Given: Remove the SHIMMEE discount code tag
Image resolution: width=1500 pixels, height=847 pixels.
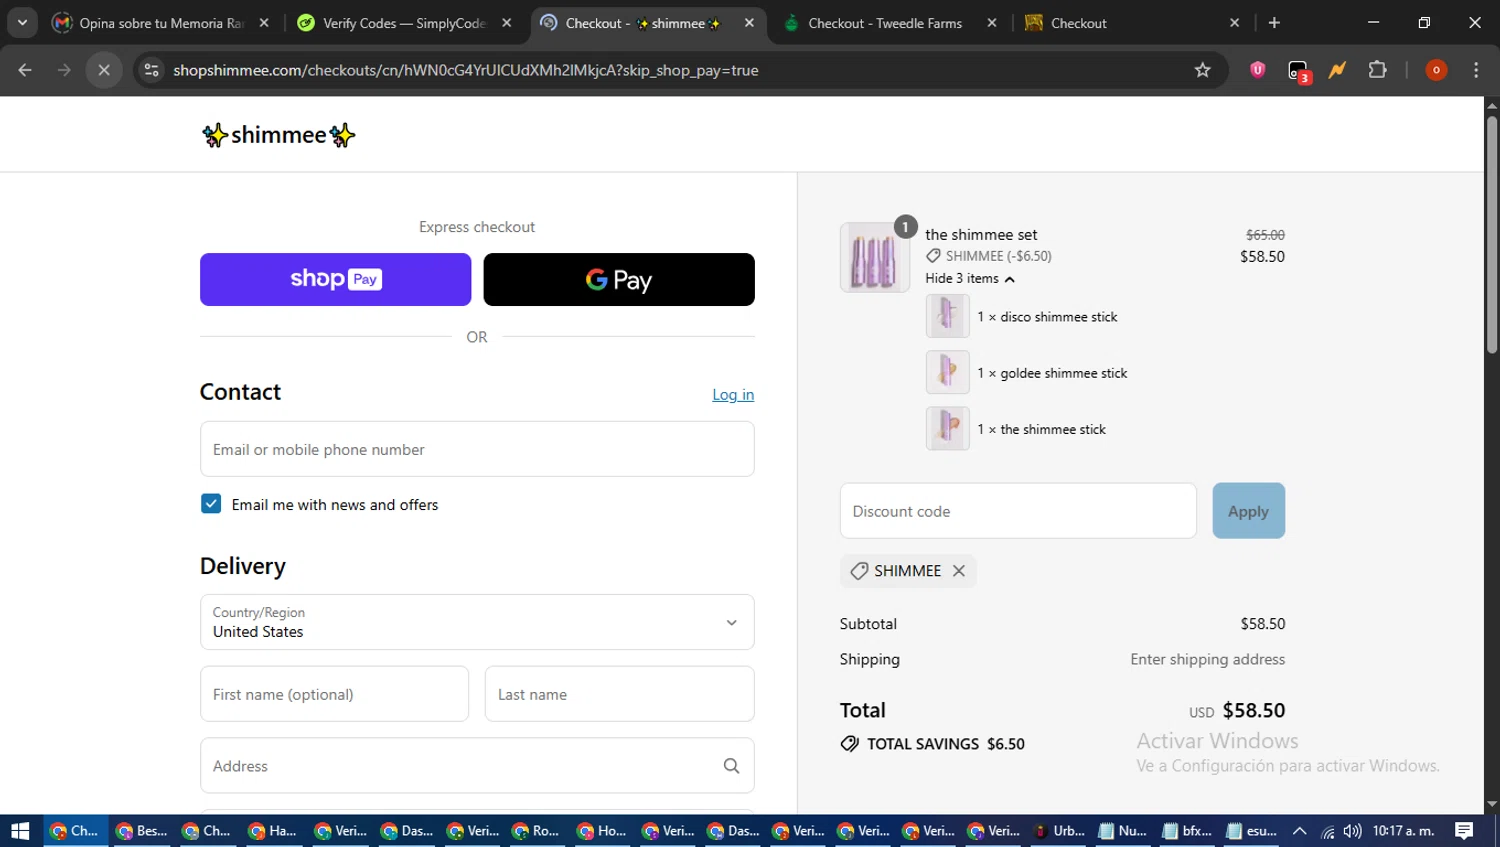Looking at the screenshot, I should [x=959, y=571].
